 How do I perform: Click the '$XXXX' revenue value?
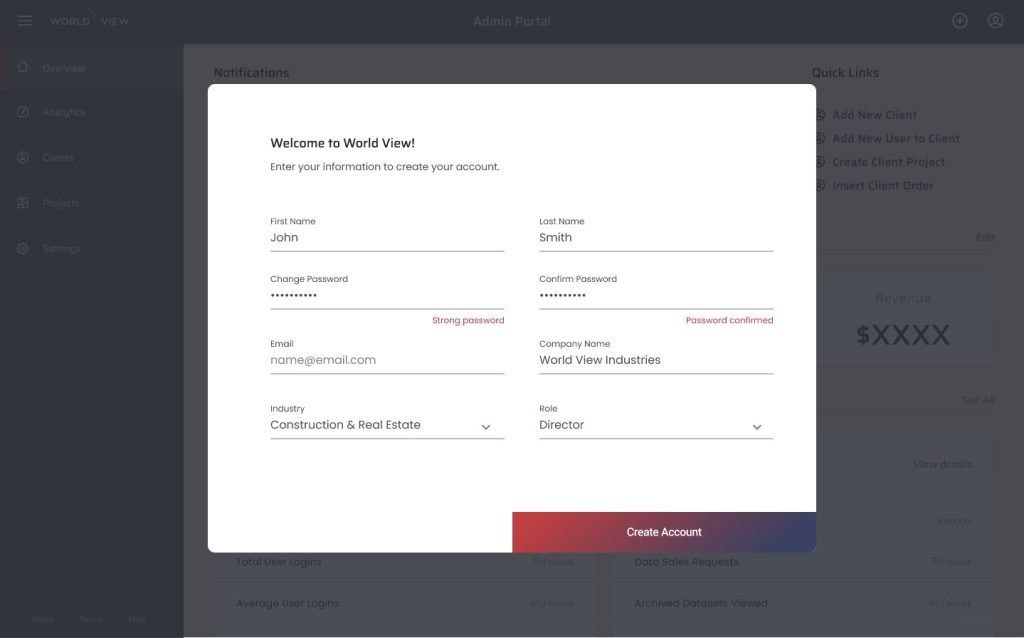click(903, 335)
